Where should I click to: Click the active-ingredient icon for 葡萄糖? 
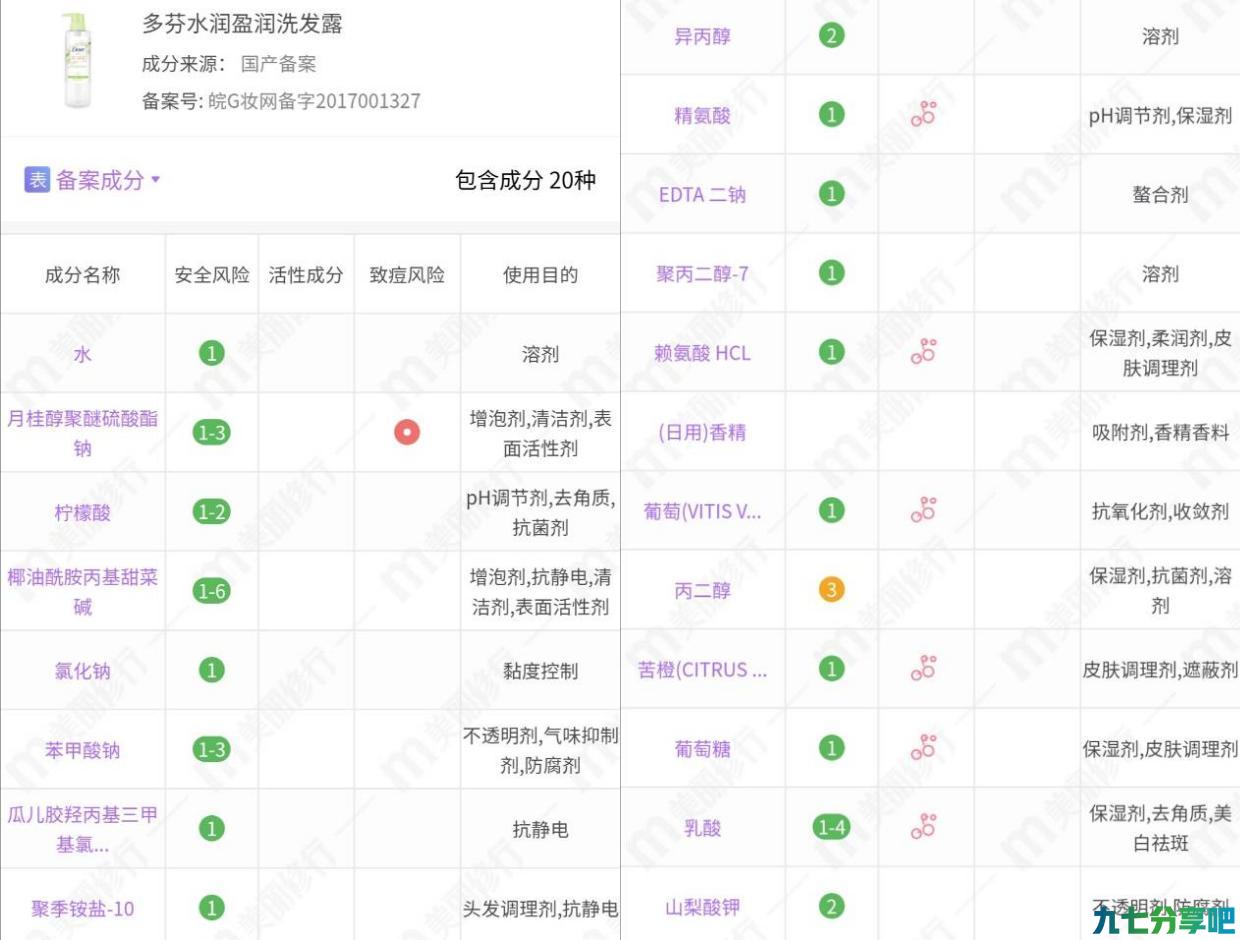pyautogui.click(x=924, y=747)
